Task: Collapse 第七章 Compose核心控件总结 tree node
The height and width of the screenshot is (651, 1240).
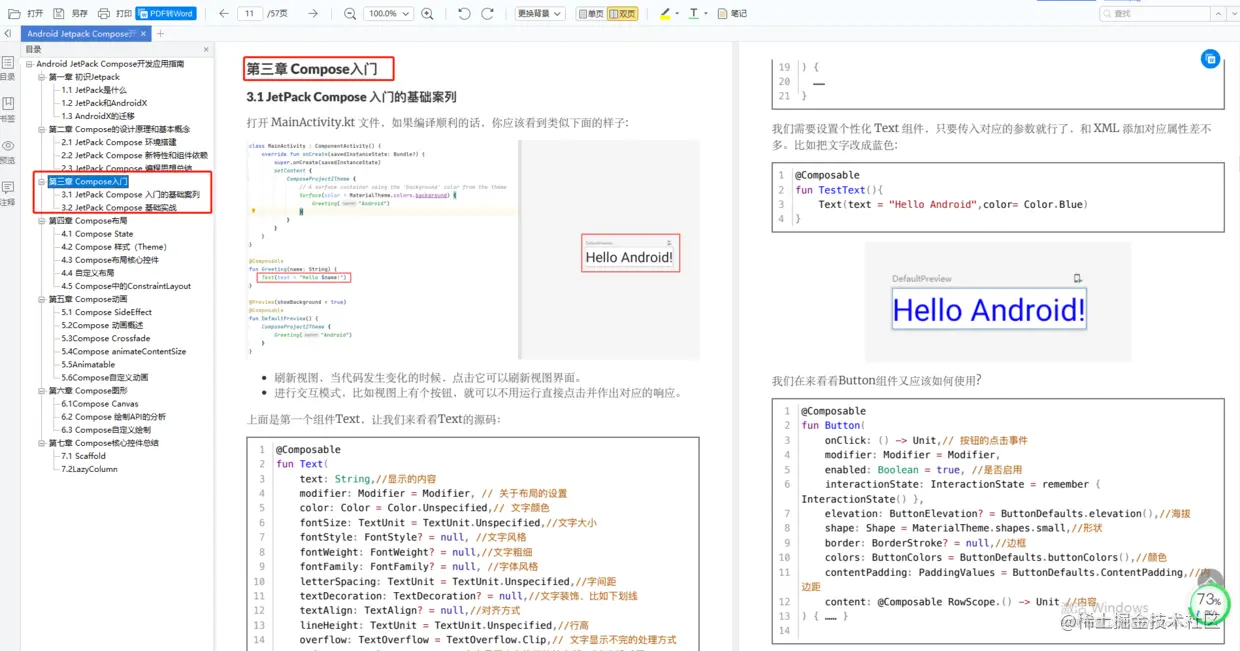Action: 42,442
